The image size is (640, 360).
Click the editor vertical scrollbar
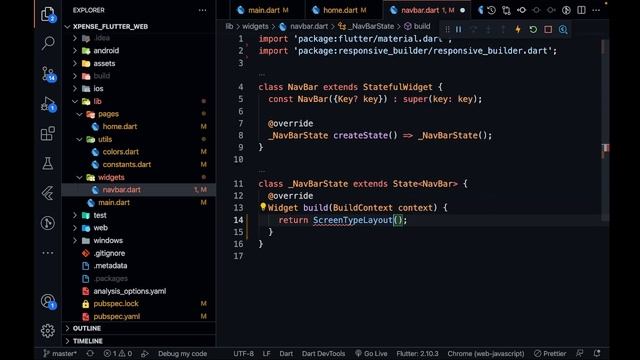click(x=605, y=131)
